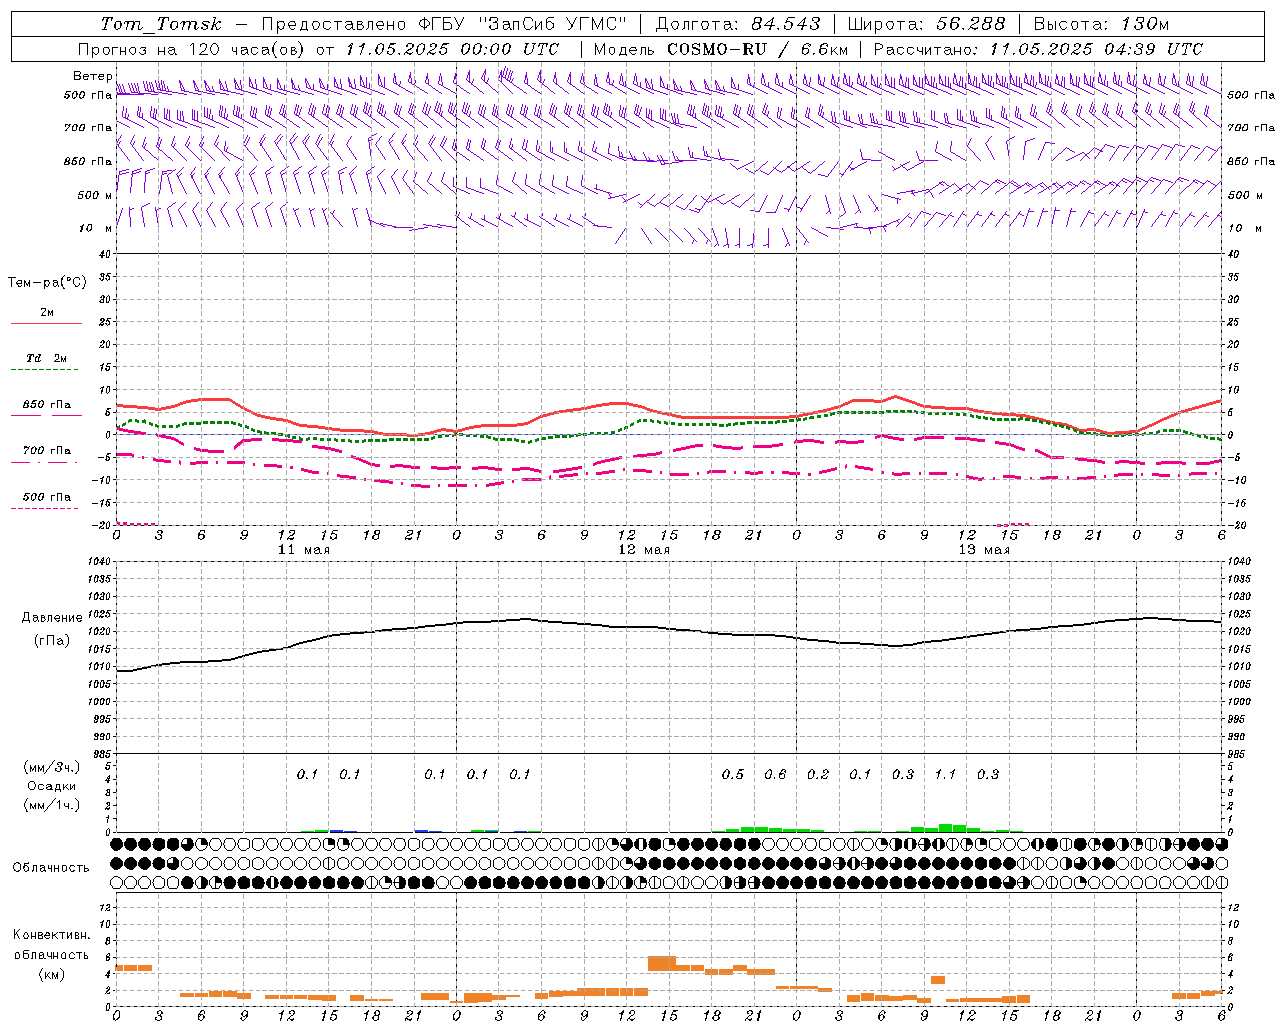Click the 700 гПа dash-dot temperature legend label

pos(47,451)
